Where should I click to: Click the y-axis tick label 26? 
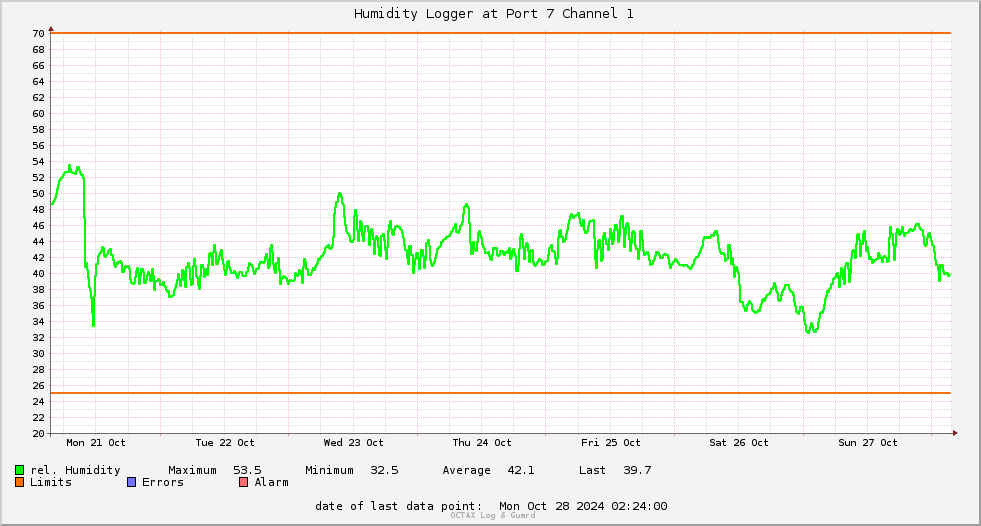38,386
